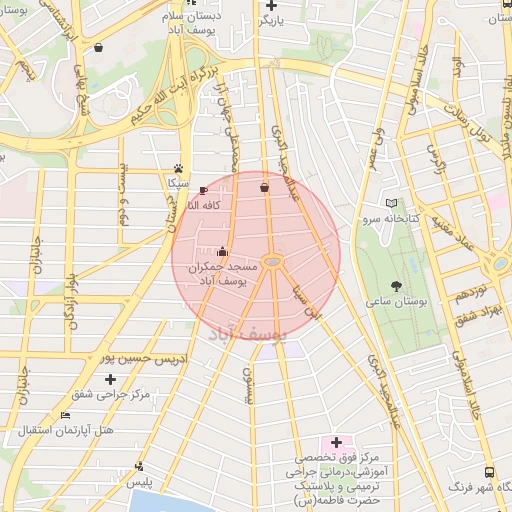This screenshot has height=512, width=512.
Task: Select the bus stop icon near شهر فرنگ
Action: click(489, 472)
